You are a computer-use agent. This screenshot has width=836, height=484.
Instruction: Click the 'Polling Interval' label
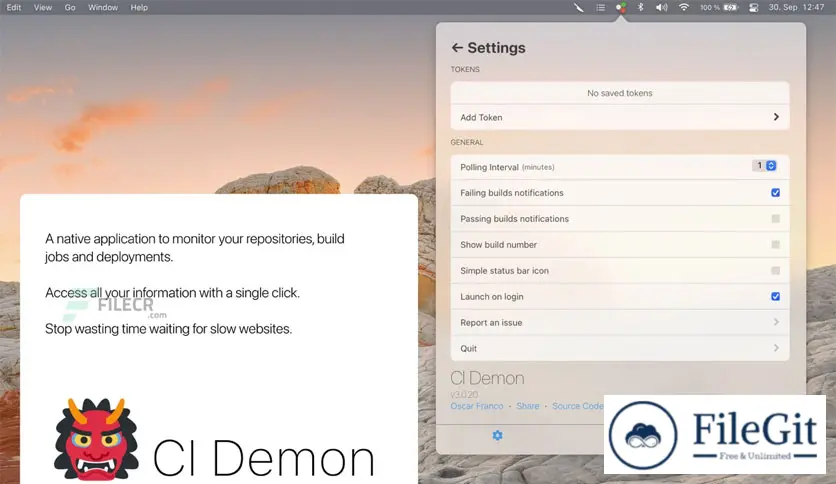tap(489, 167)
